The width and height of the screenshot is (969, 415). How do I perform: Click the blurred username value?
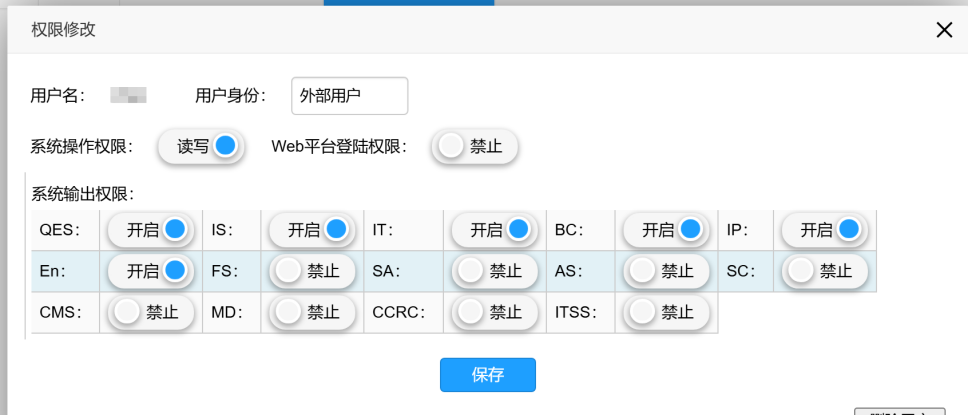(x=129, y=96)
